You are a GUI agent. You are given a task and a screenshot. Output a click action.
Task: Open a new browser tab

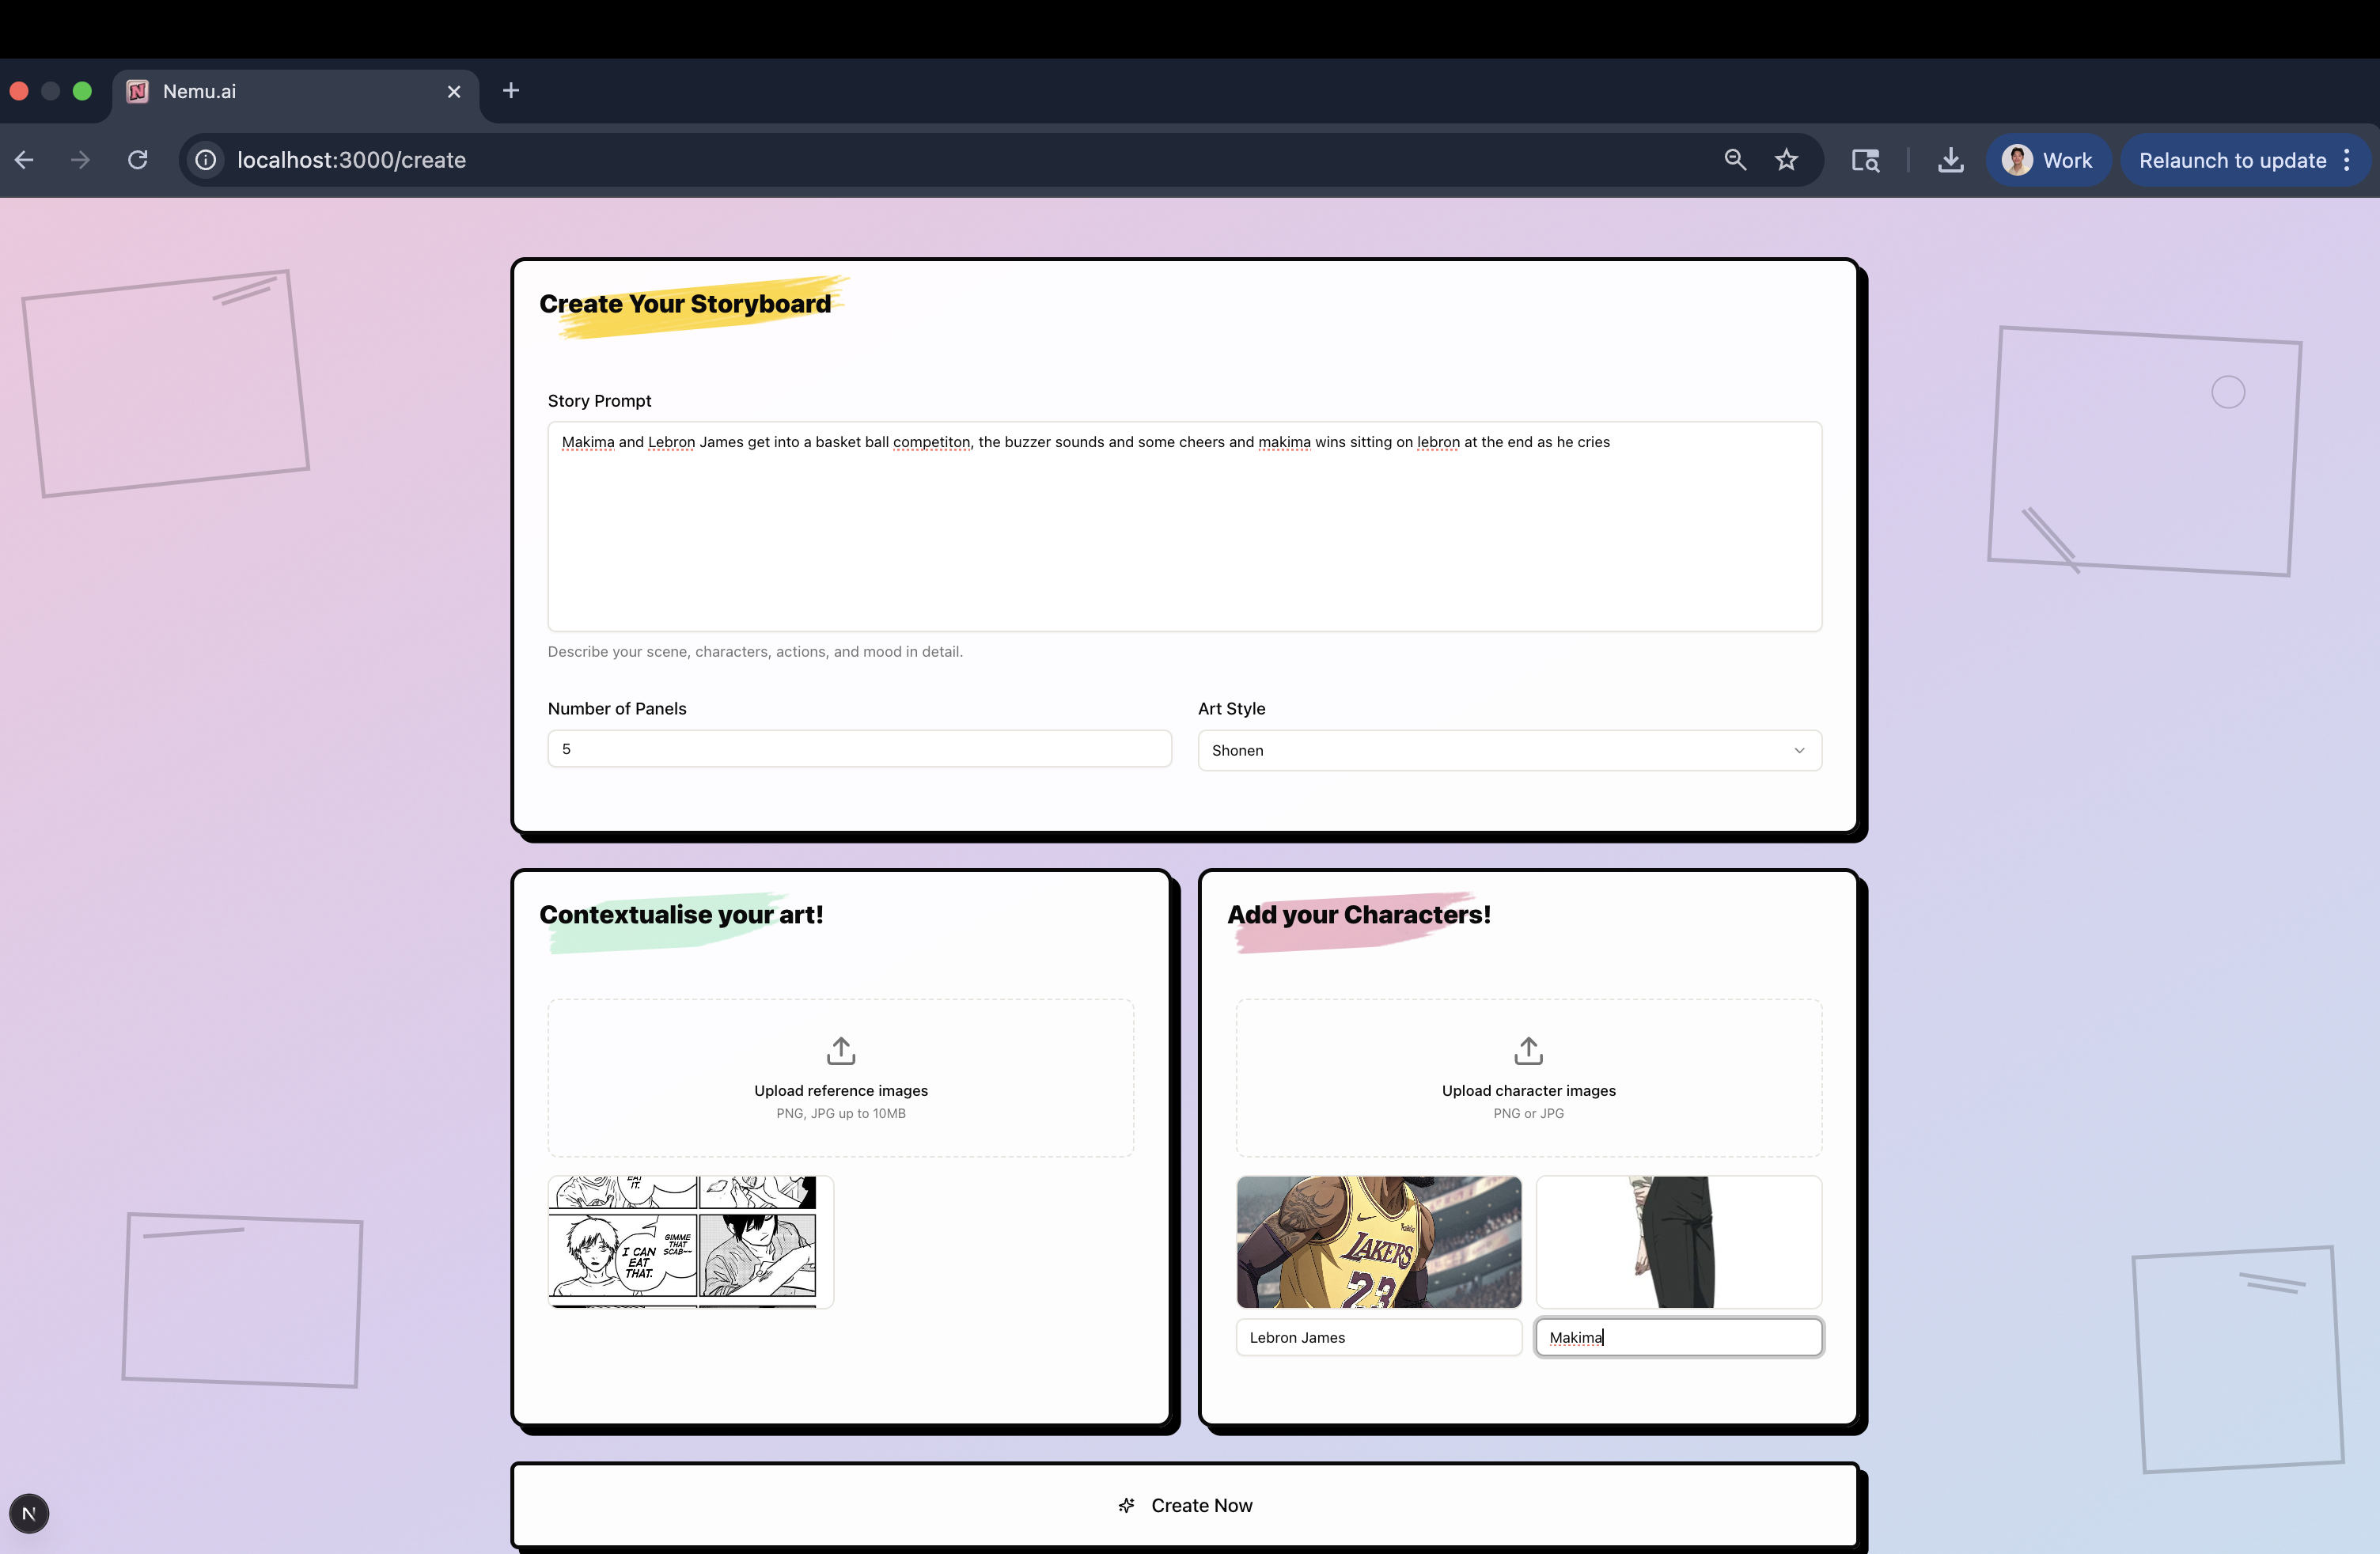pyautogui.click(x=511, y=91)
